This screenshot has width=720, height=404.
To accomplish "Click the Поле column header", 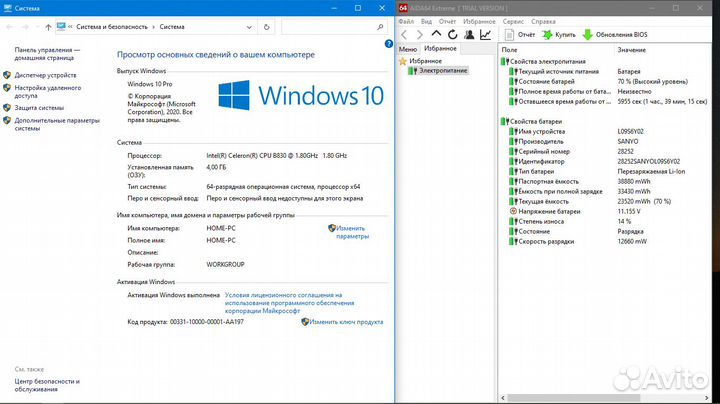I will tap(510, 49).
